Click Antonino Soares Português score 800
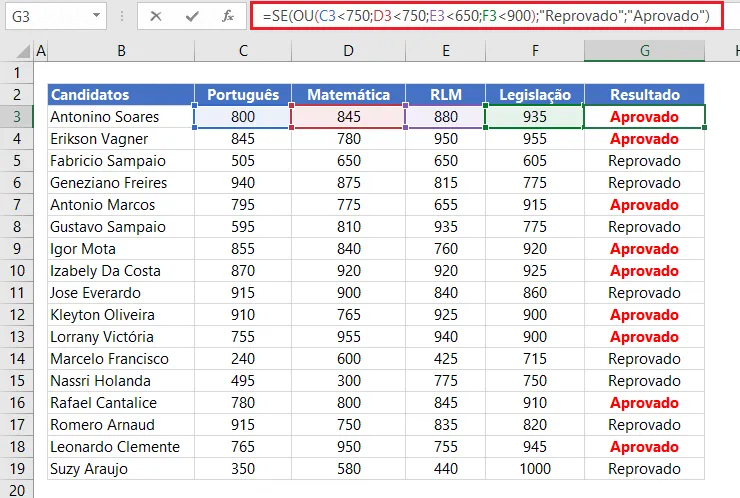Image resolution: width=740 pixels, height=498 pixels. 243,117
